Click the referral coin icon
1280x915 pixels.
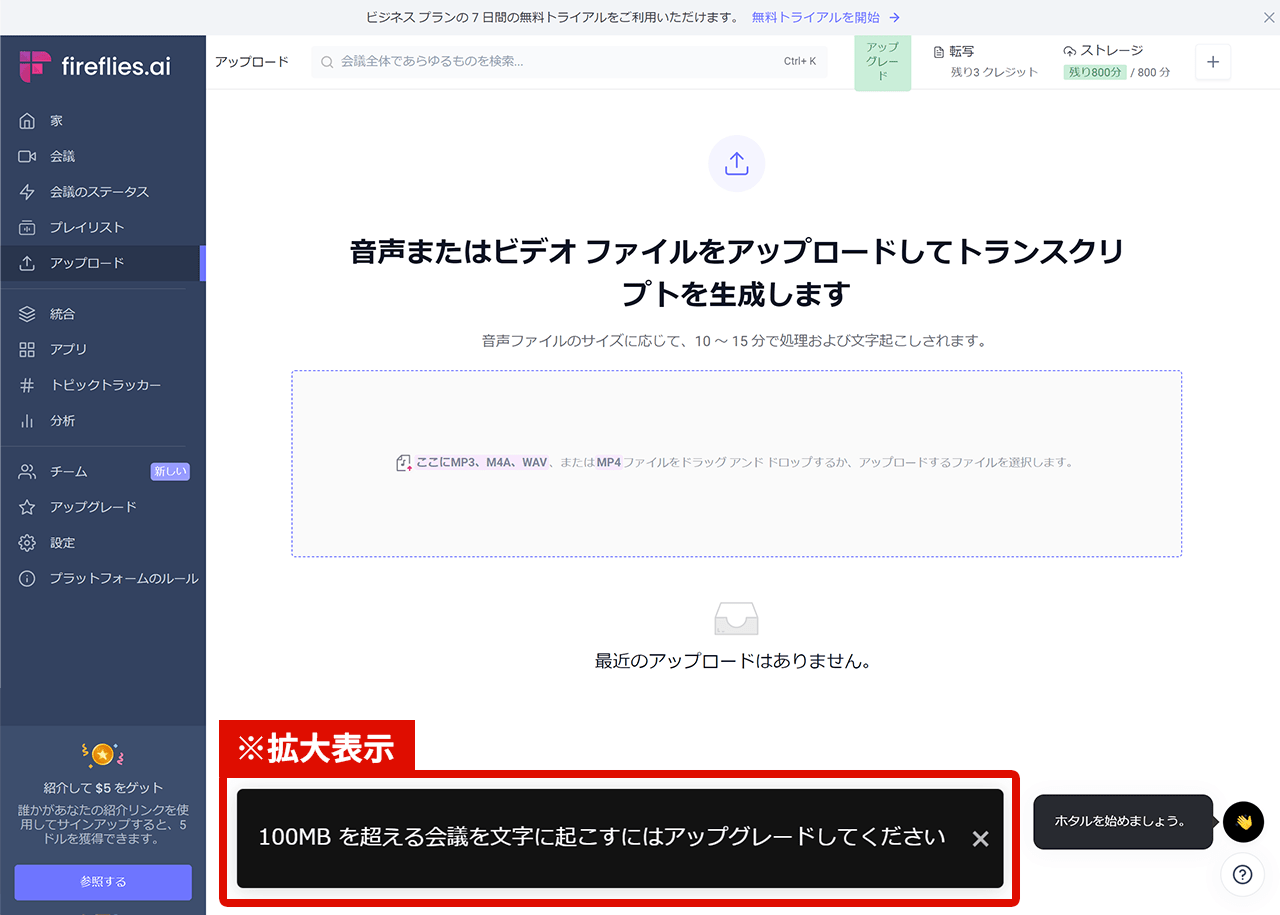(x=102, y=754)
